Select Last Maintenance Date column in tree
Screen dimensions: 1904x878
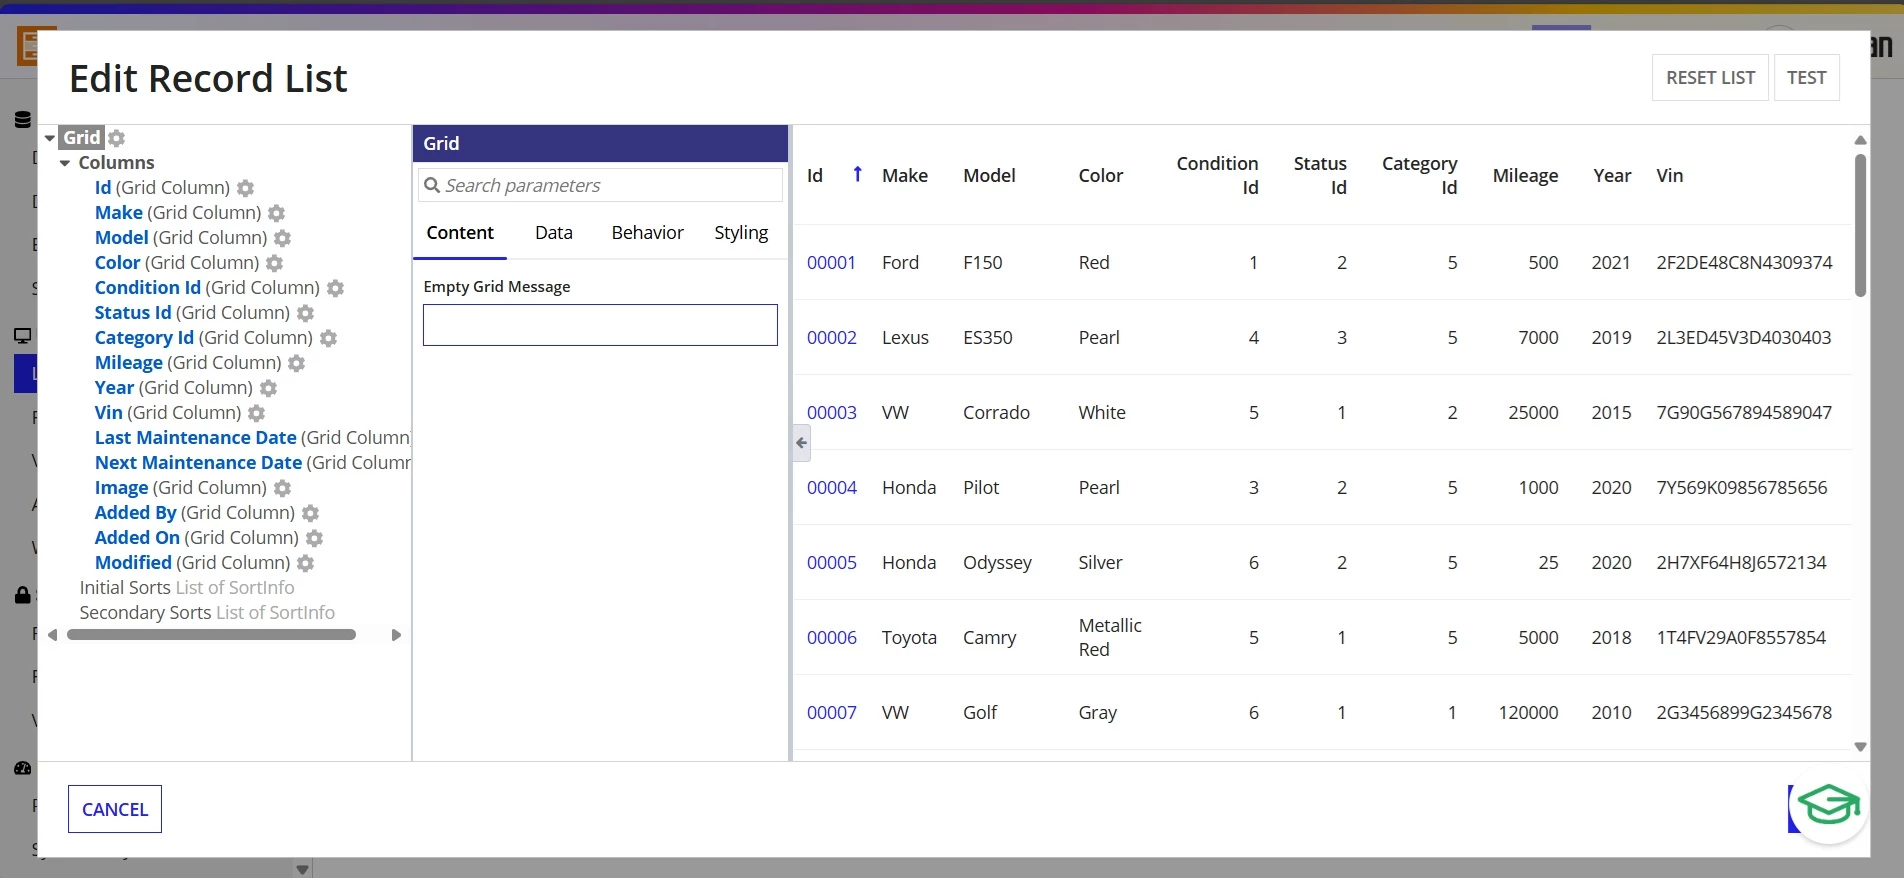(x=195, y=438)
